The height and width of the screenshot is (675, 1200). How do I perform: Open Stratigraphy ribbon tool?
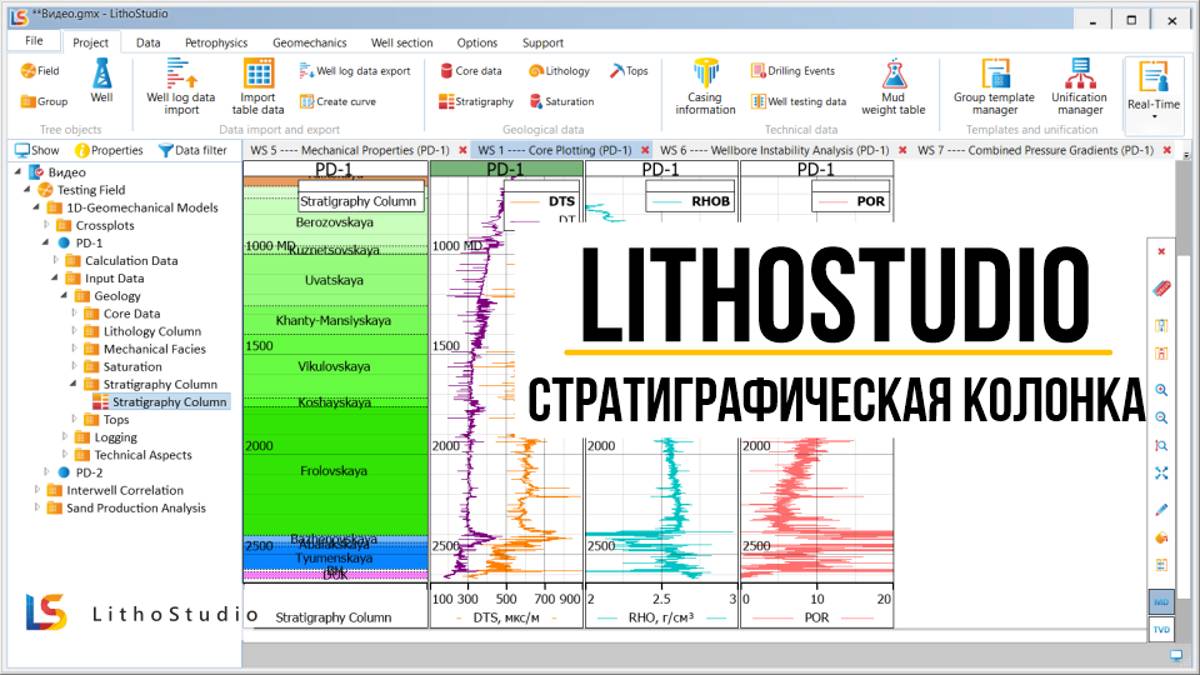pos(476,101)
